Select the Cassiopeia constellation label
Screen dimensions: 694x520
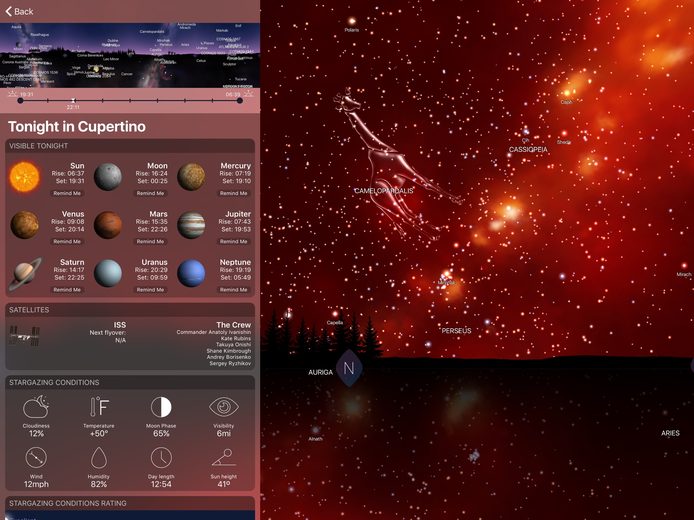pyautogui.click(x=528, y=150)
